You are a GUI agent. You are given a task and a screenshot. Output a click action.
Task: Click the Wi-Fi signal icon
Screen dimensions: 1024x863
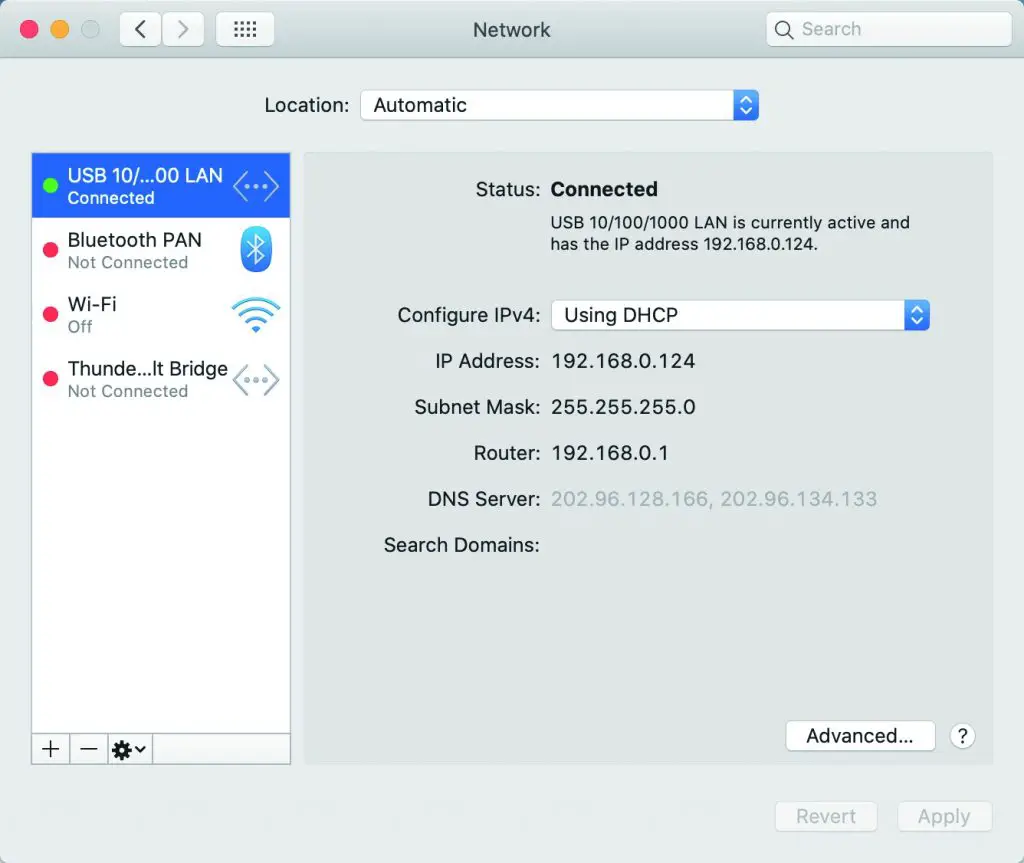click(256, 314)
